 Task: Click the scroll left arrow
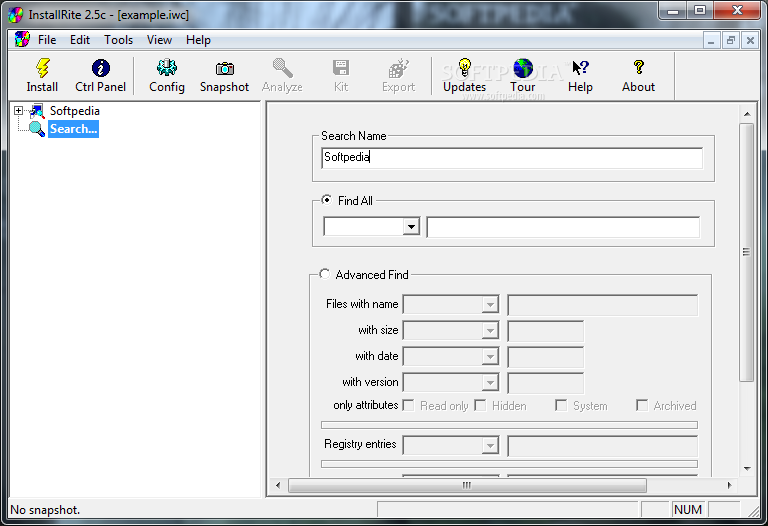[278, 485]
